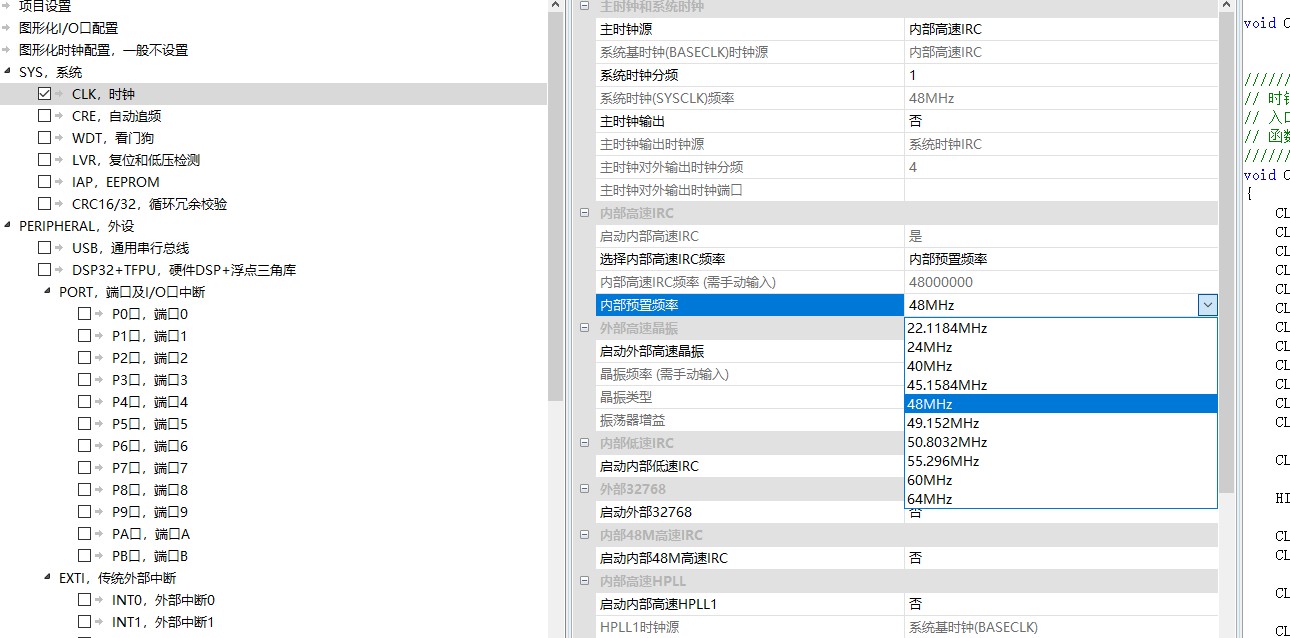Check the P0口 端口0 checkbox
This screenshot has height=638, width=1290.
(84, 314)
